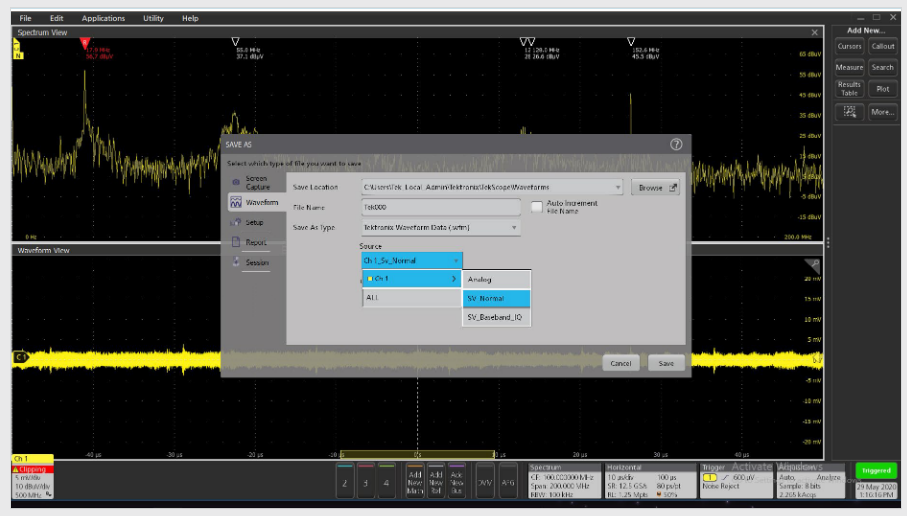Click the AFG badge button

point(508,481)
